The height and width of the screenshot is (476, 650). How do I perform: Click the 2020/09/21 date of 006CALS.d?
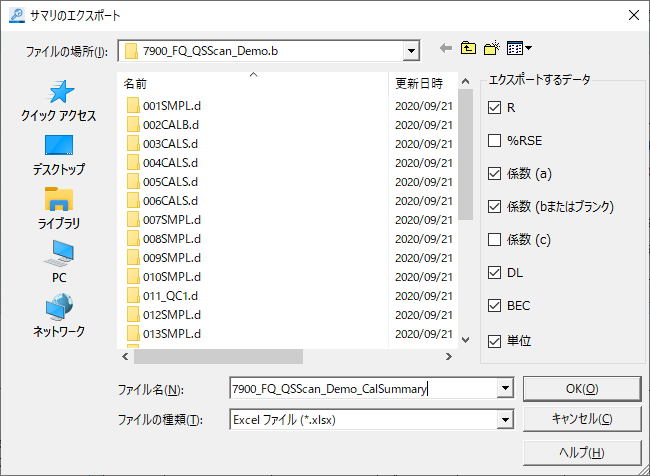click(423, 201)
